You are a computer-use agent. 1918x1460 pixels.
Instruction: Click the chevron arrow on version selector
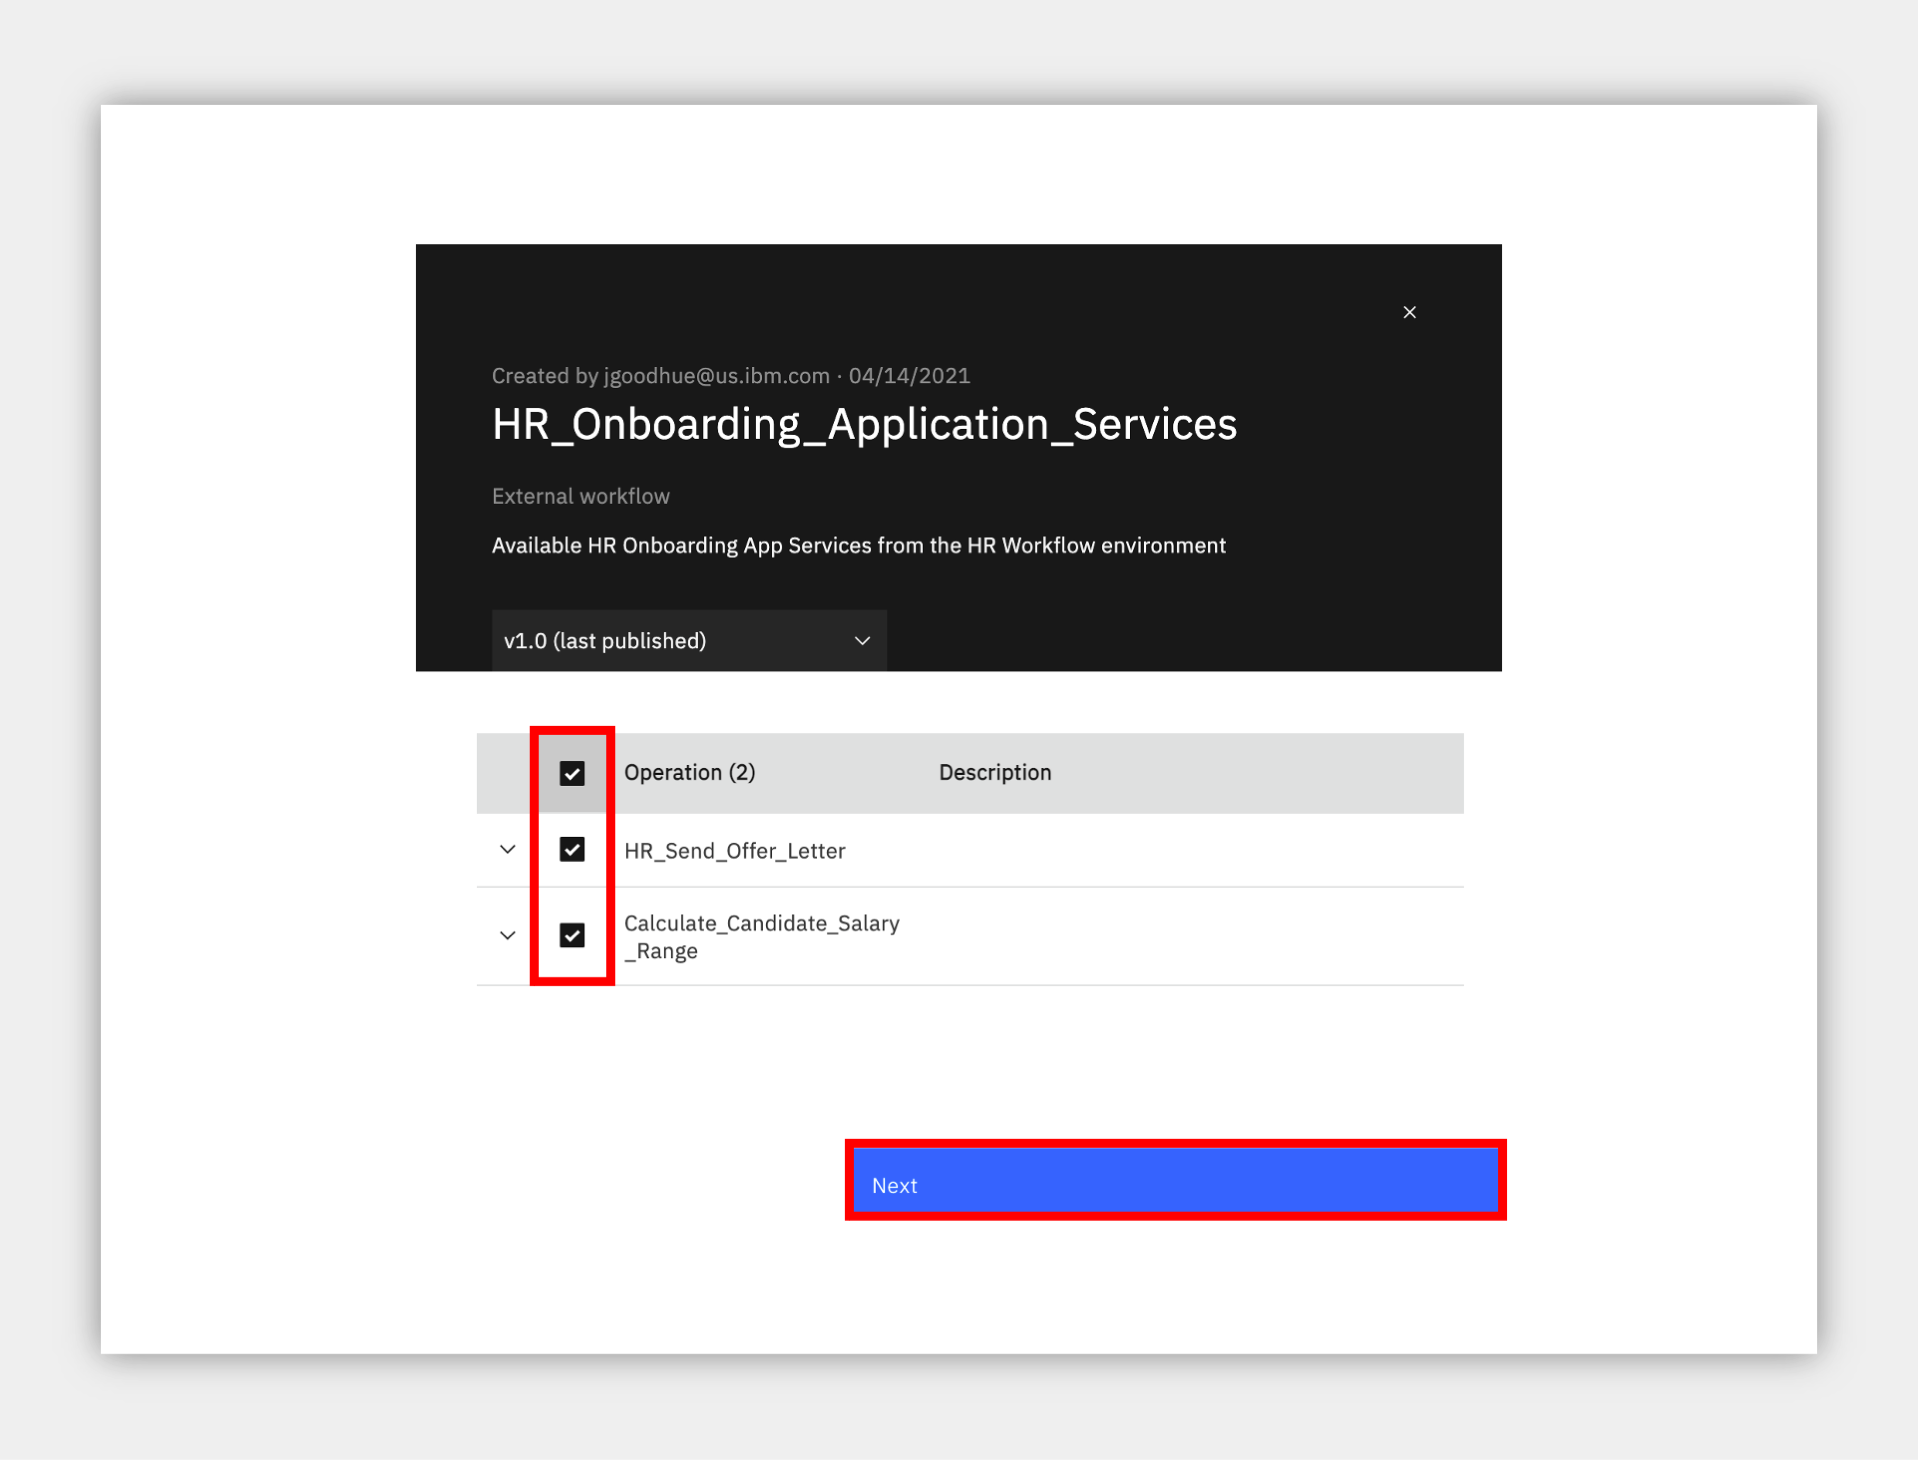click(x=862, y=641)
